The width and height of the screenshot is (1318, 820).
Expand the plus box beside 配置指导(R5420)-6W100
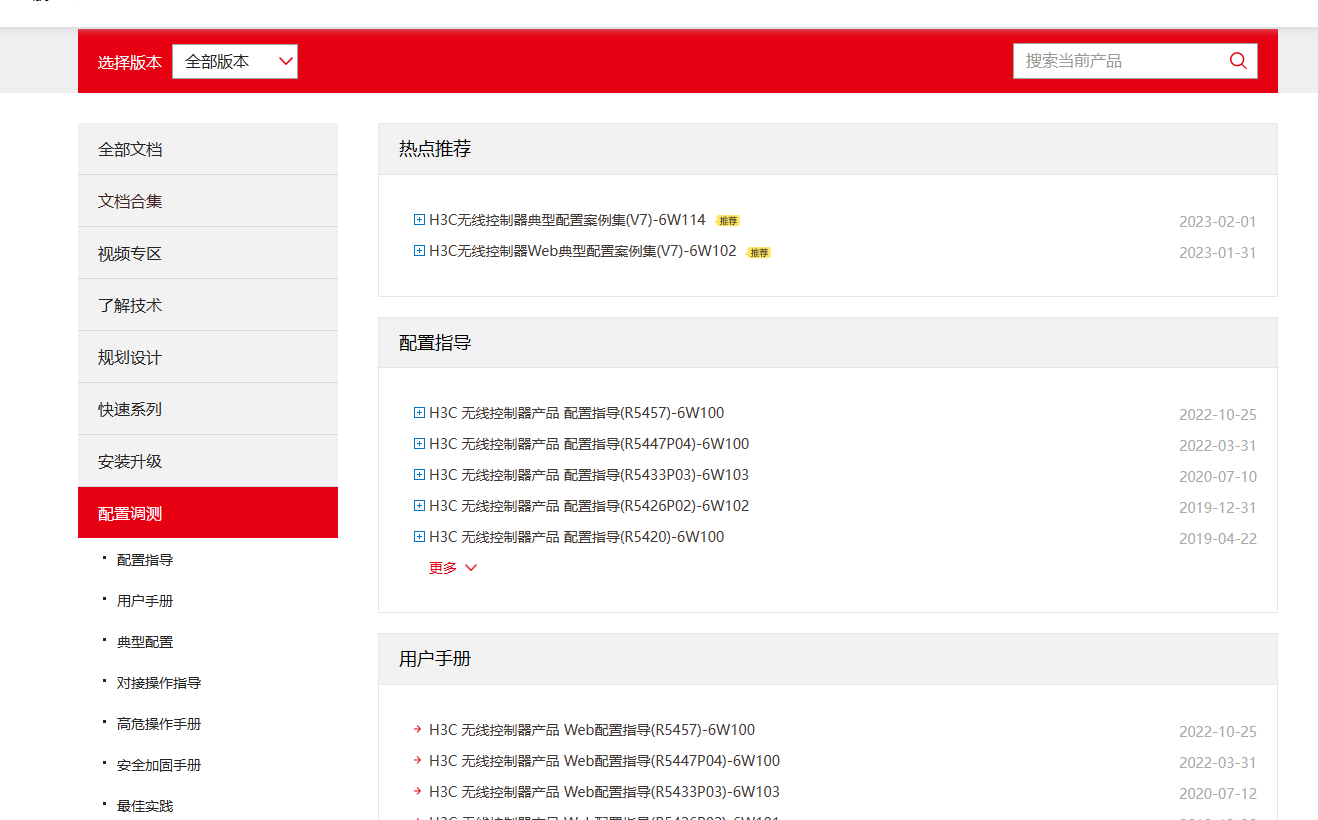point(419,537)
